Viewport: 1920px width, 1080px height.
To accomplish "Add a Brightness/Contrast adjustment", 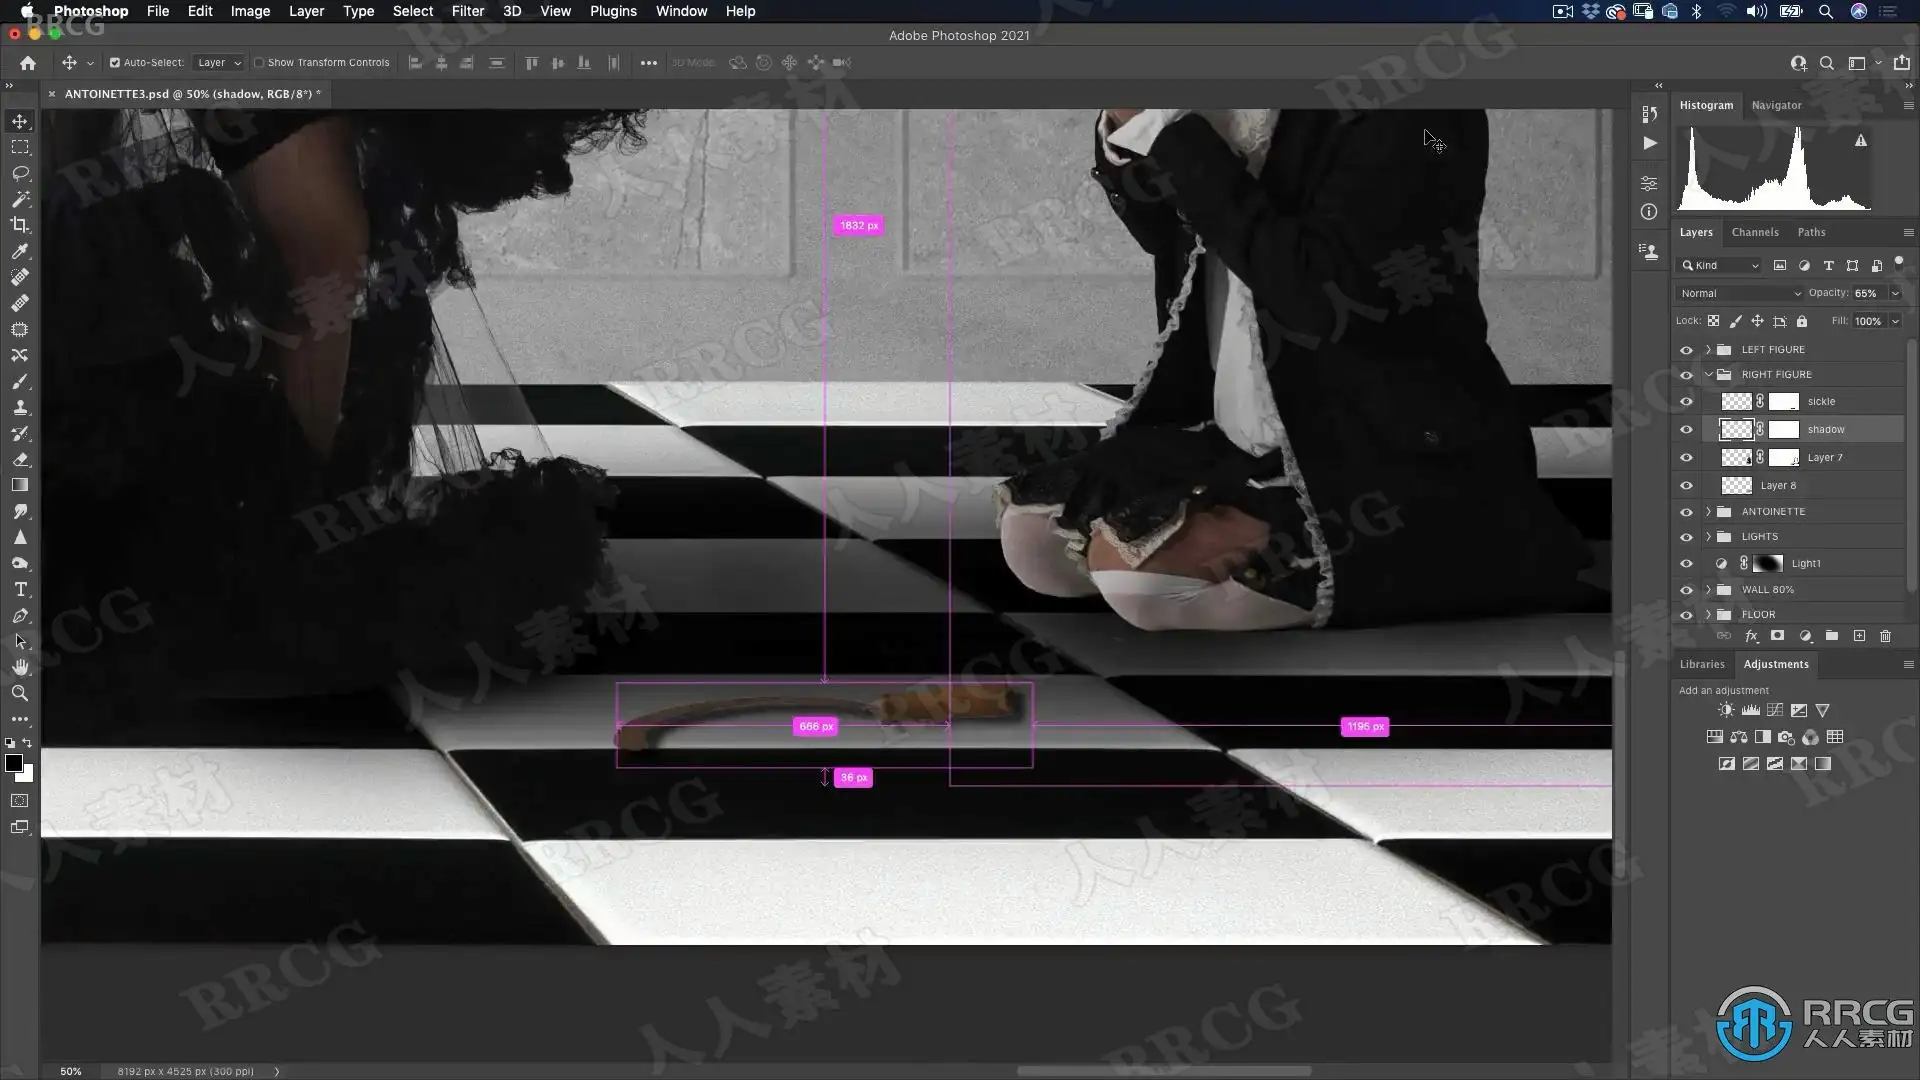I will (1726, 710).
